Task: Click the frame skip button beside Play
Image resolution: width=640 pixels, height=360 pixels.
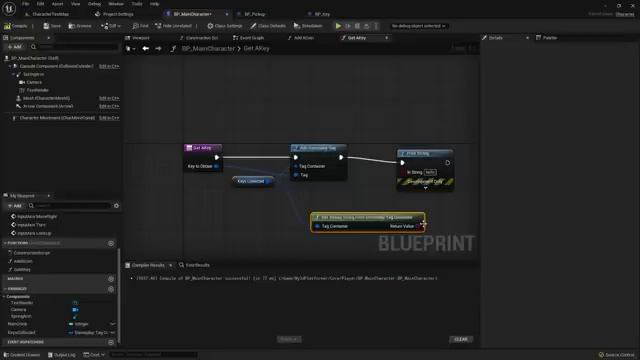Action: (348, 26)
